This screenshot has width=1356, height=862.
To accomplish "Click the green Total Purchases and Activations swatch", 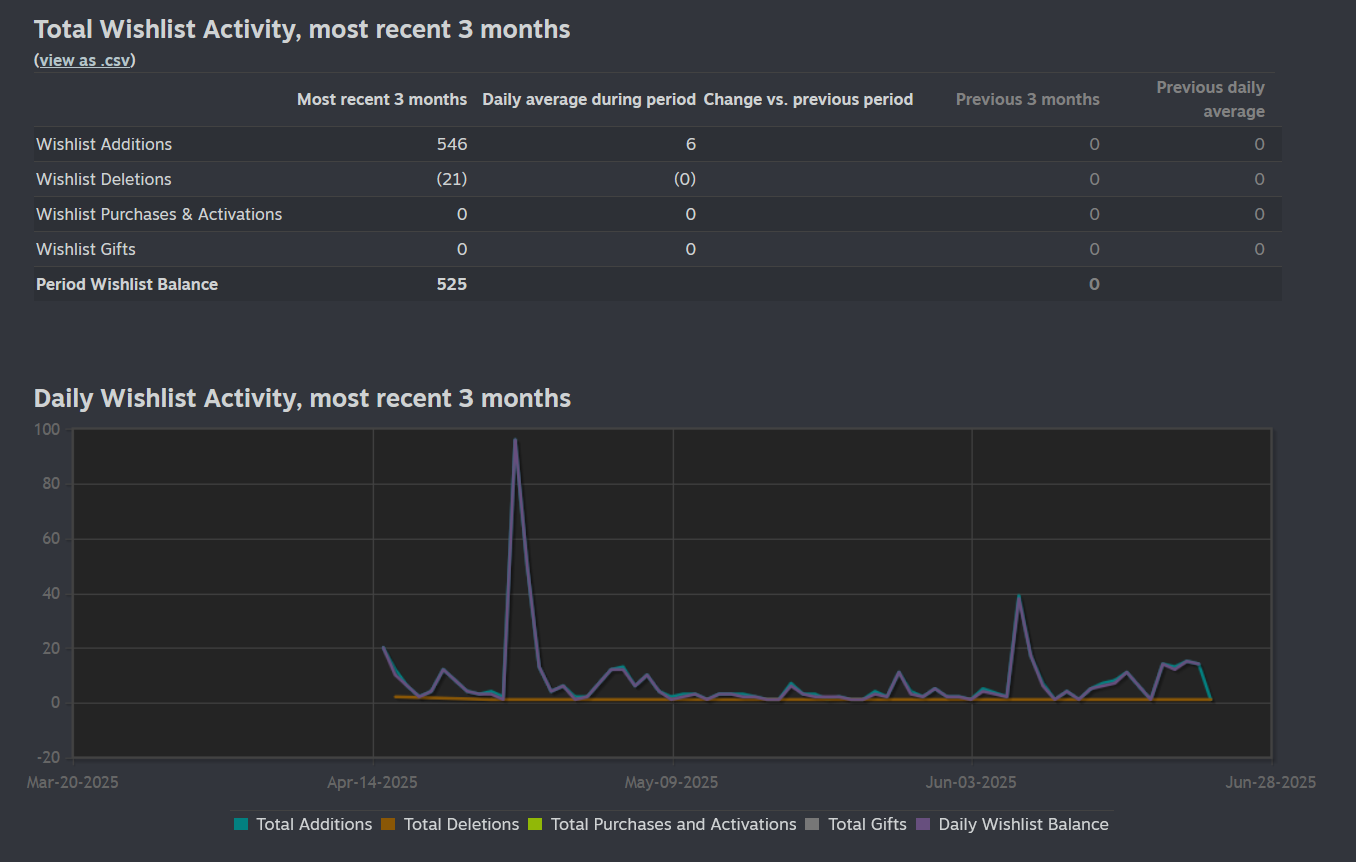I will [535, 825].
